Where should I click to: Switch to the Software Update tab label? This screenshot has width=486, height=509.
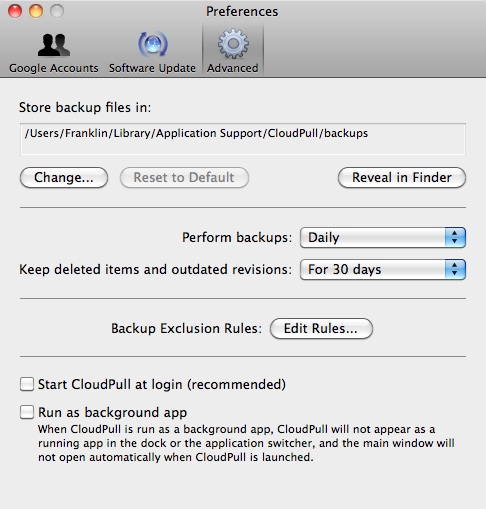152,68
